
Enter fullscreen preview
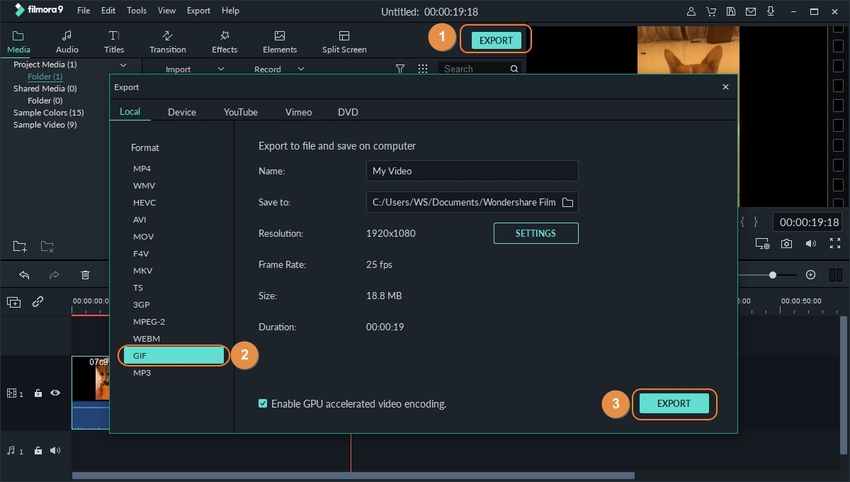point(835,243)
